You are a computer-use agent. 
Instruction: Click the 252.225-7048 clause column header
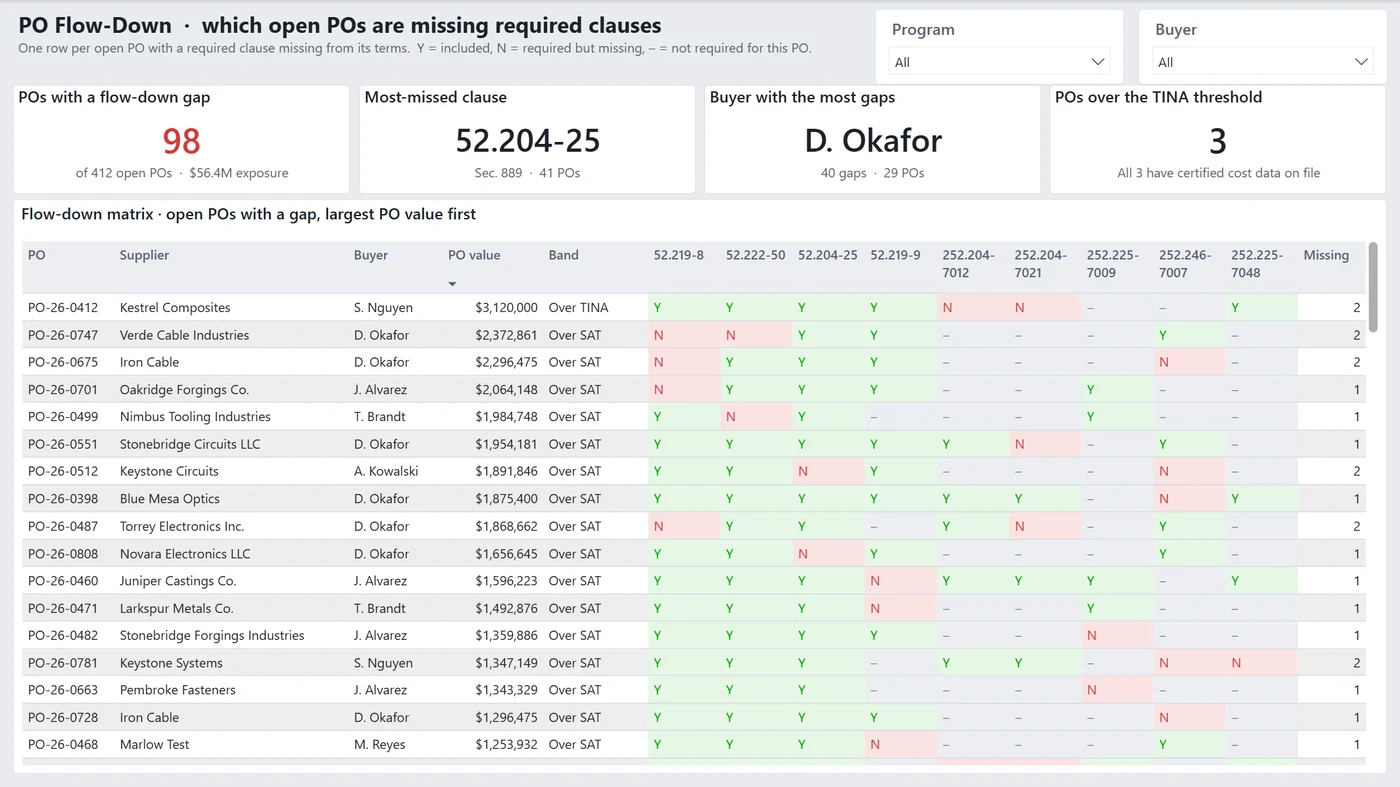pos(1259,264)
